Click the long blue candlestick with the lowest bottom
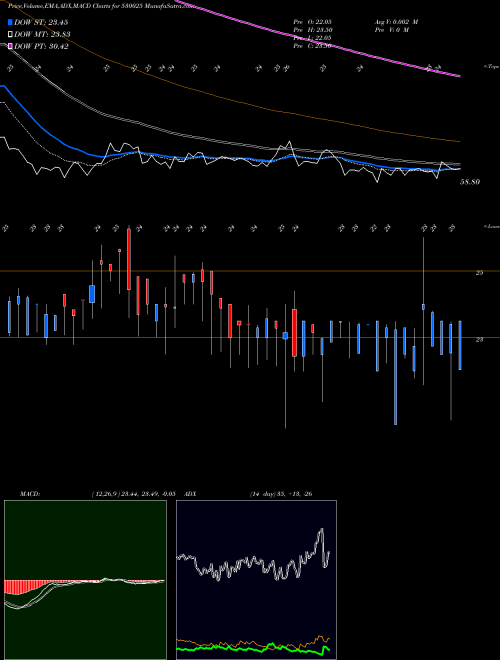This screenshot has height=660, width=500. point(396,377)
